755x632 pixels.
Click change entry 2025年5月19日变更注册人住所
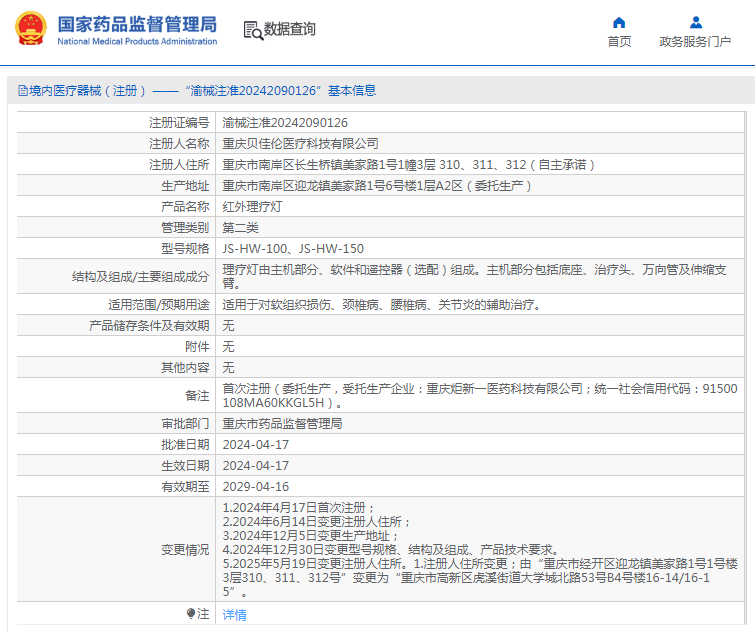click(480, 577)
